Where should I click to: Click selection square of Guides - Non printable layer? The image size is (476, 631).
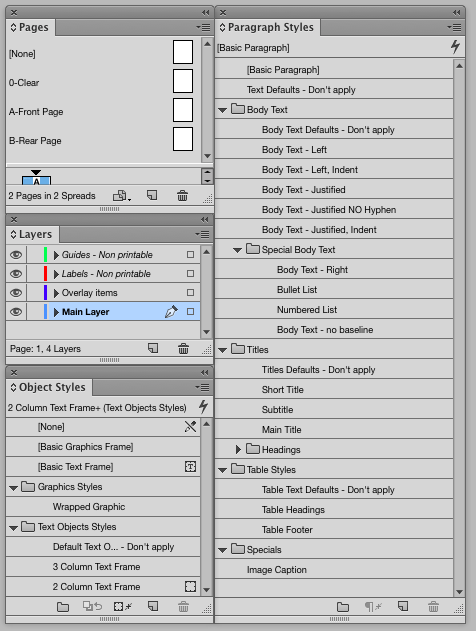point(190,255)
